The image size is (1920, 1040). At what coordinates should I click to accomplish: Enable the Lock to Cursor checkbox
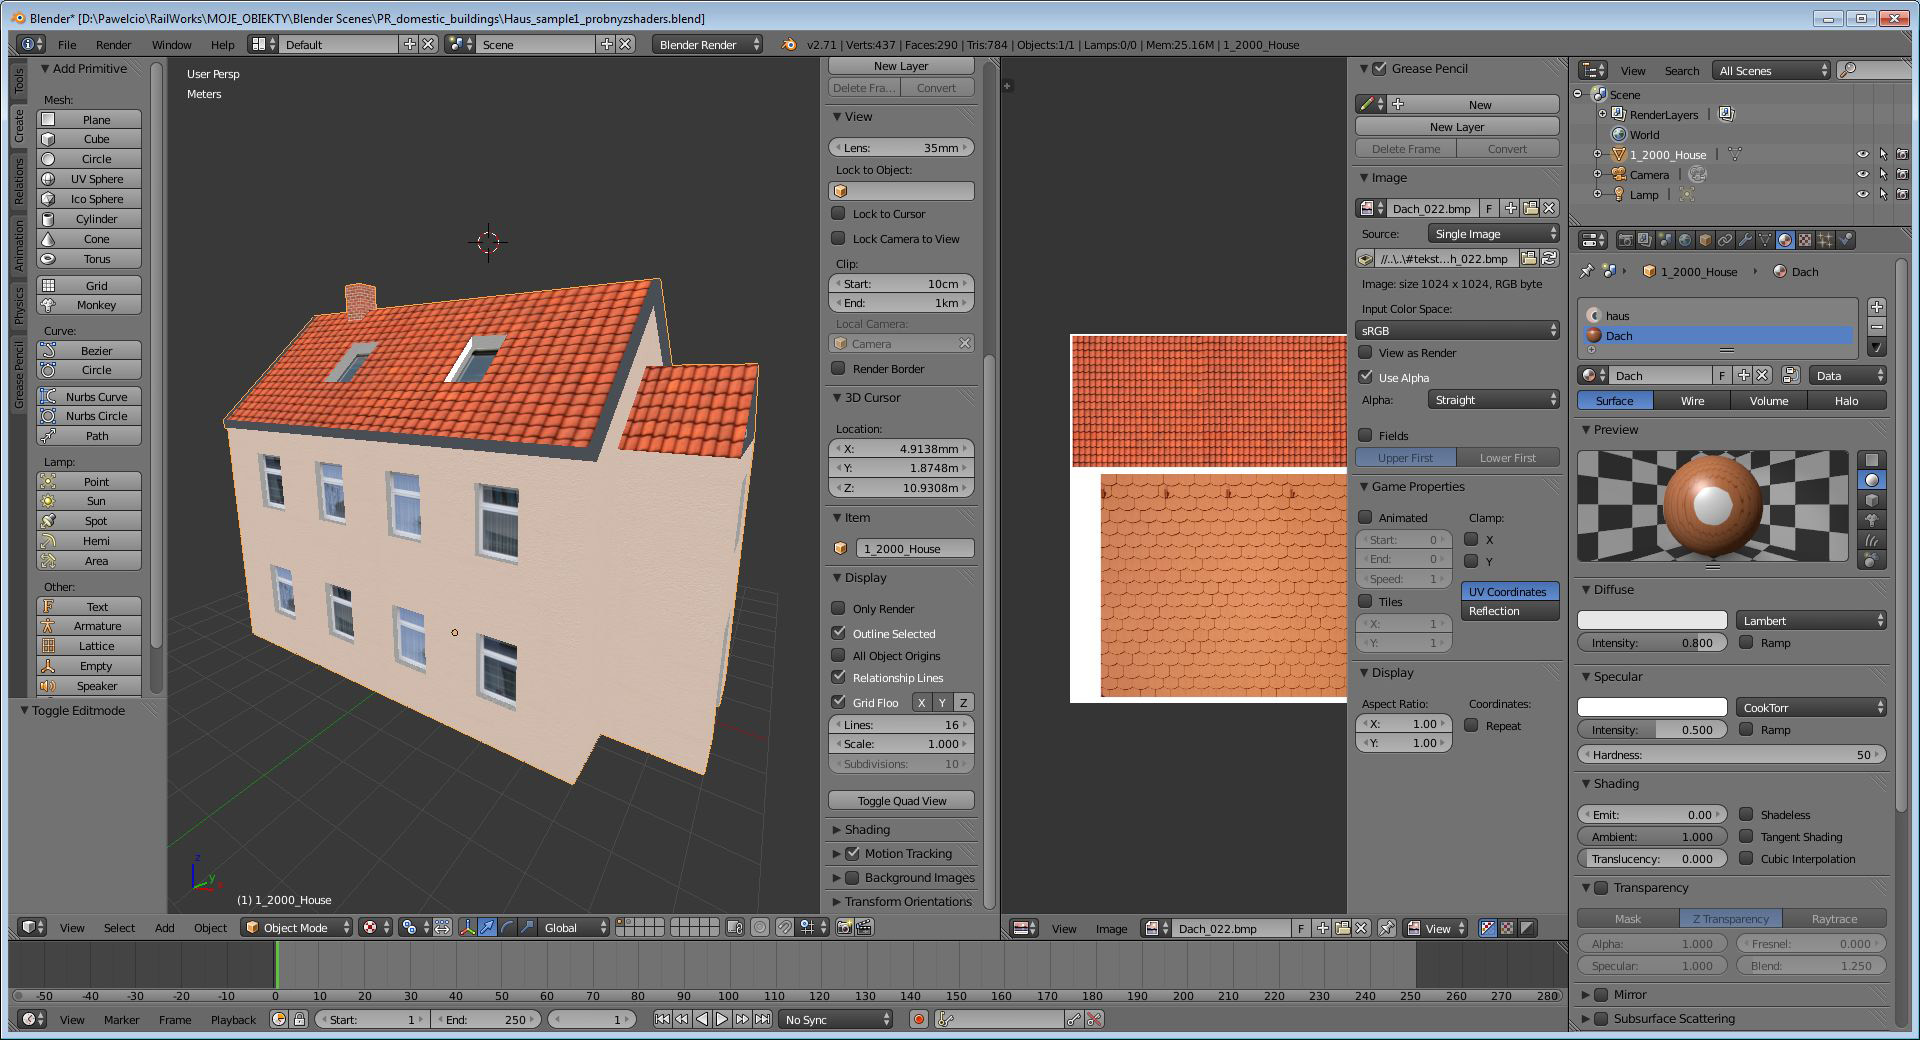tap(839, 213)
